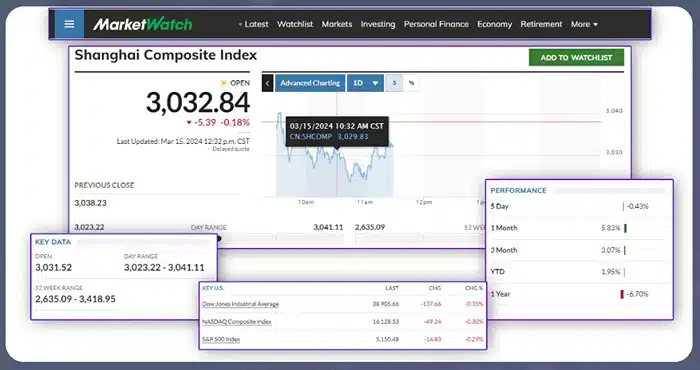
Task: Switch chart to dollar value mode
Action: click(x=394, y=83)
